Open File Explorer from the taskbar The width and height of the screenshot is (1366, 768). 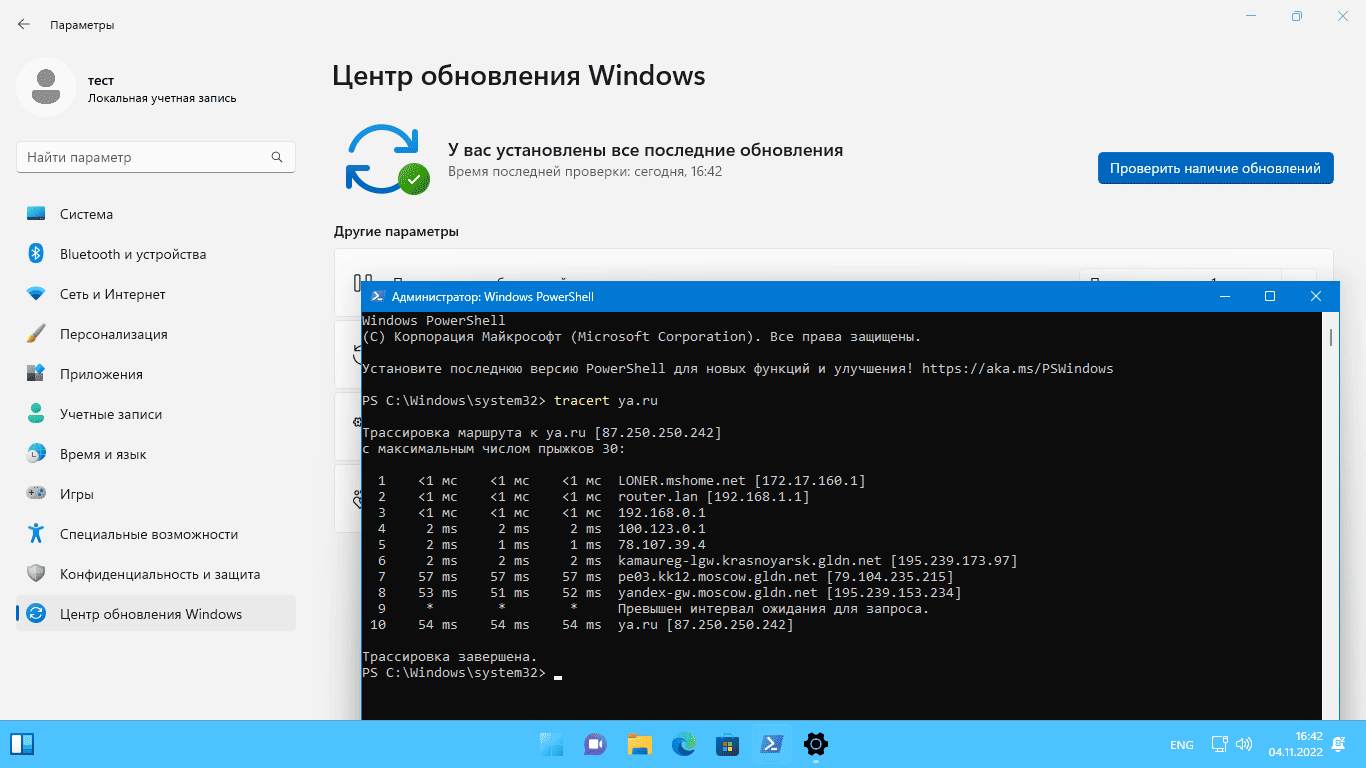[640, 744]
